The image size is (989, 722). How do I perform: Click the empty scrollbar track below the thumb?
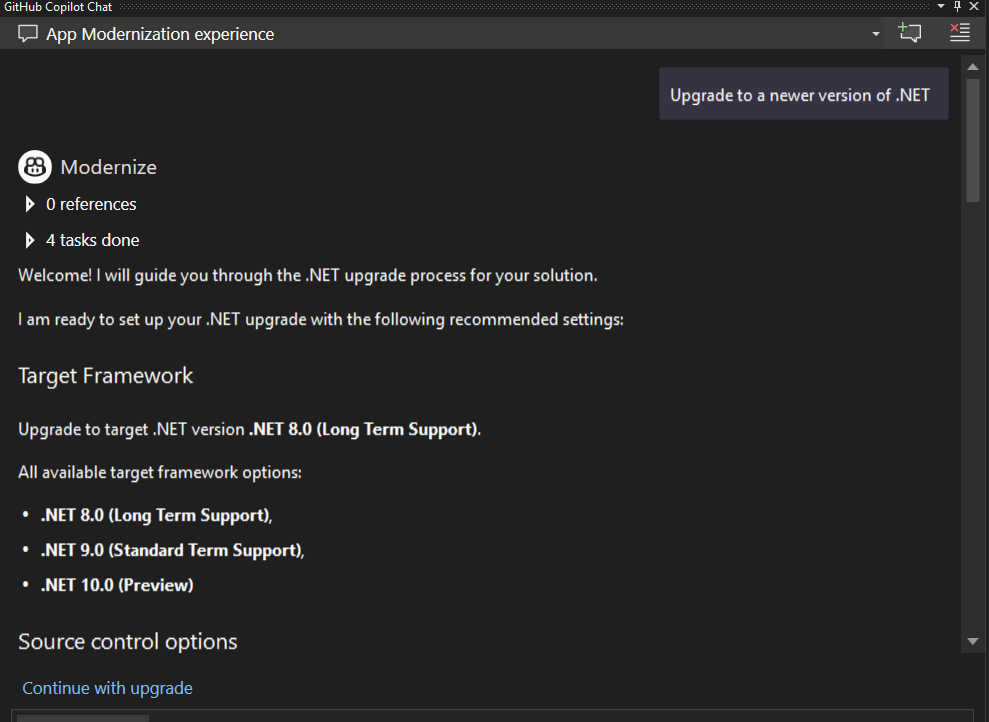click(973, 420)
